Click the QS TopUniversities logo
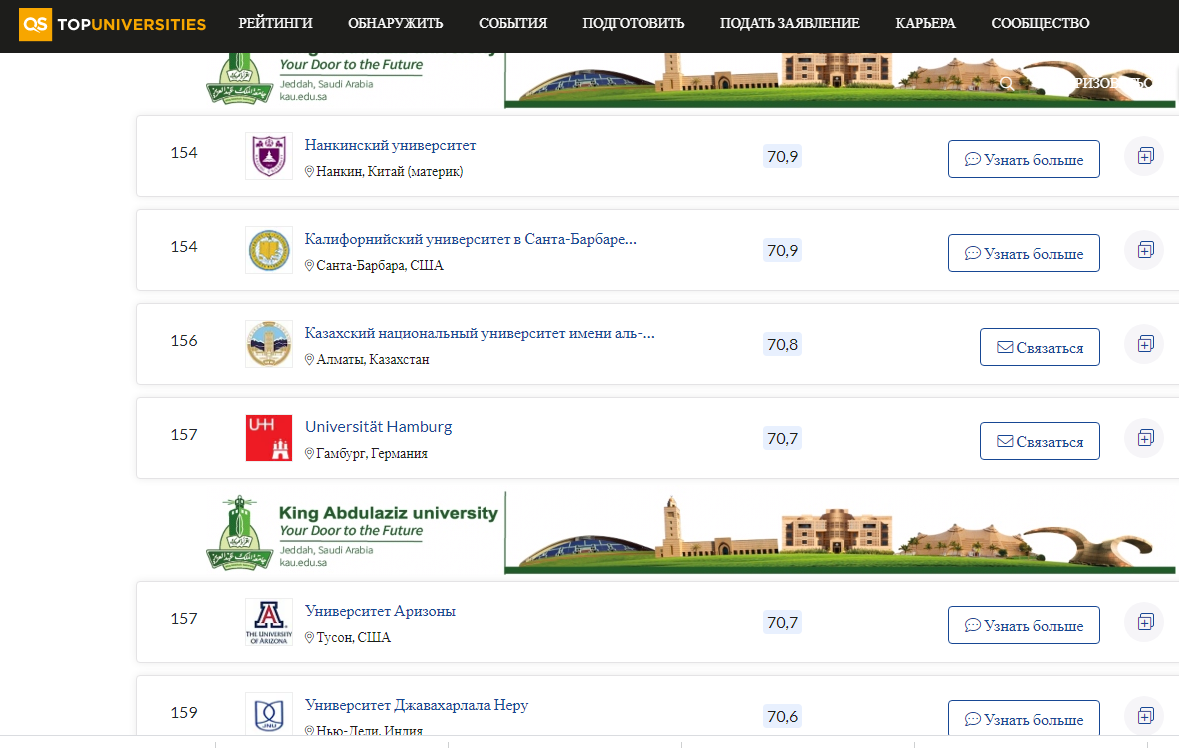 pos(112,24)
